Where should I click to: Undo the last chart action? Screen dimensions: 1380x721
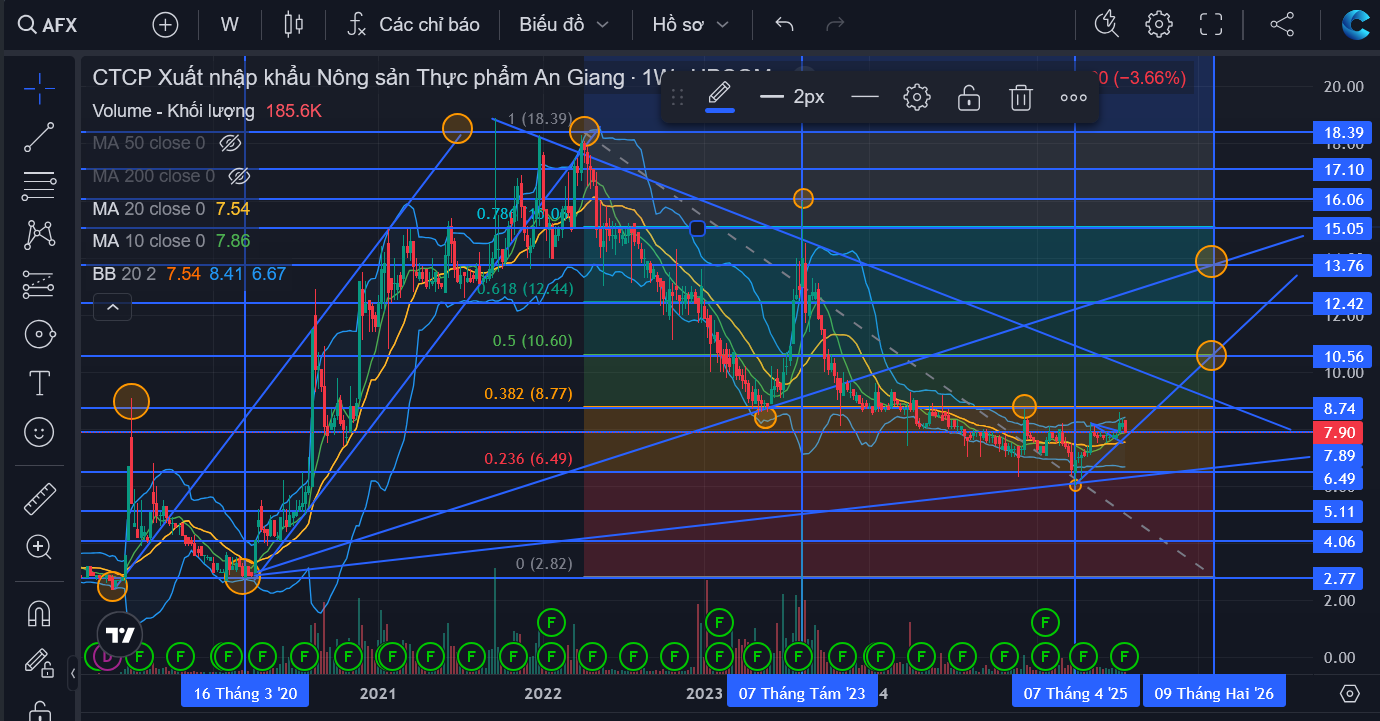[784, 25]
